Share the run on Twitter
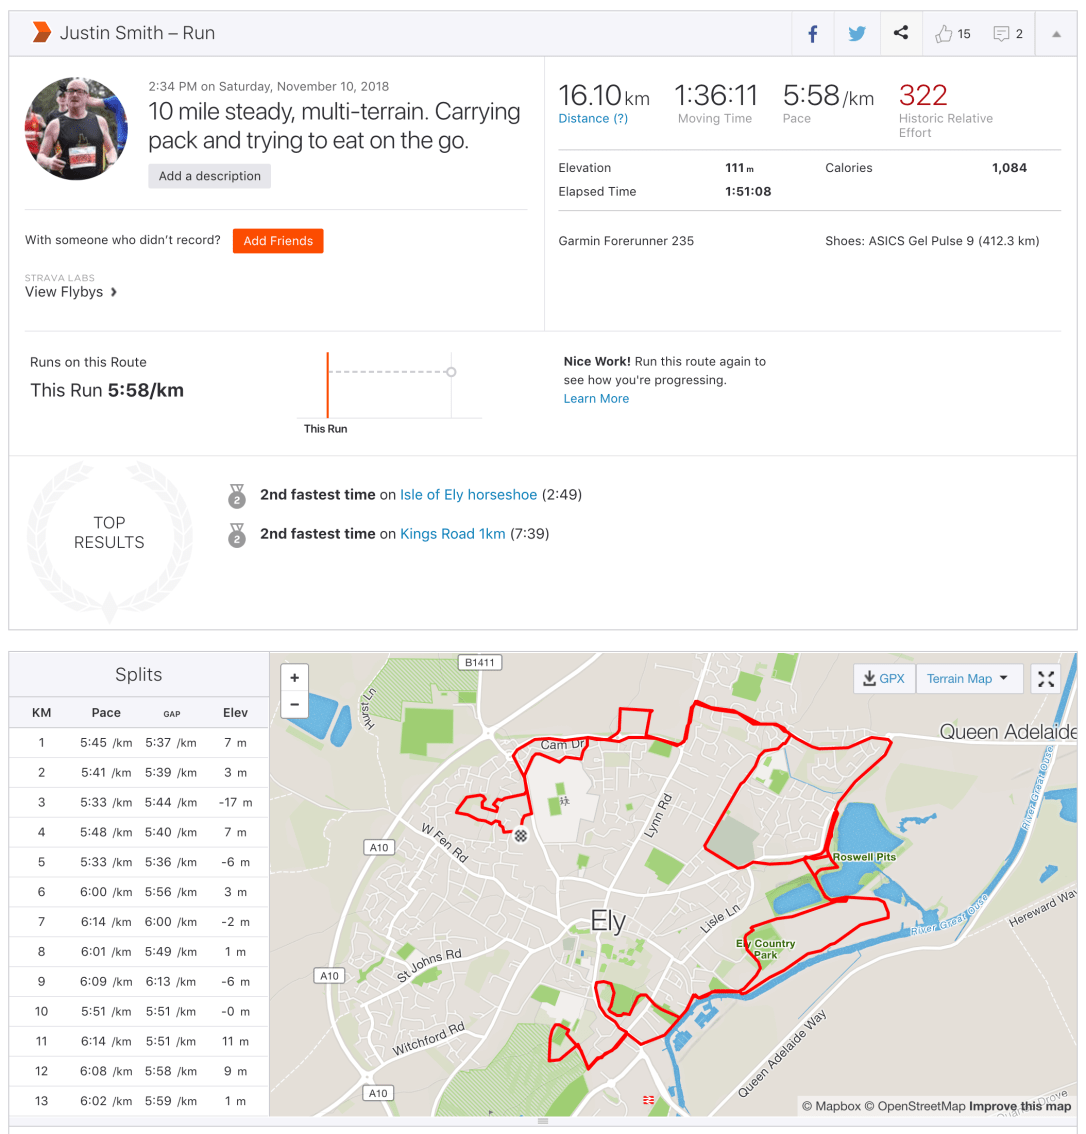The width and height of the screenshot is (1086, 1134). (857, 34)
